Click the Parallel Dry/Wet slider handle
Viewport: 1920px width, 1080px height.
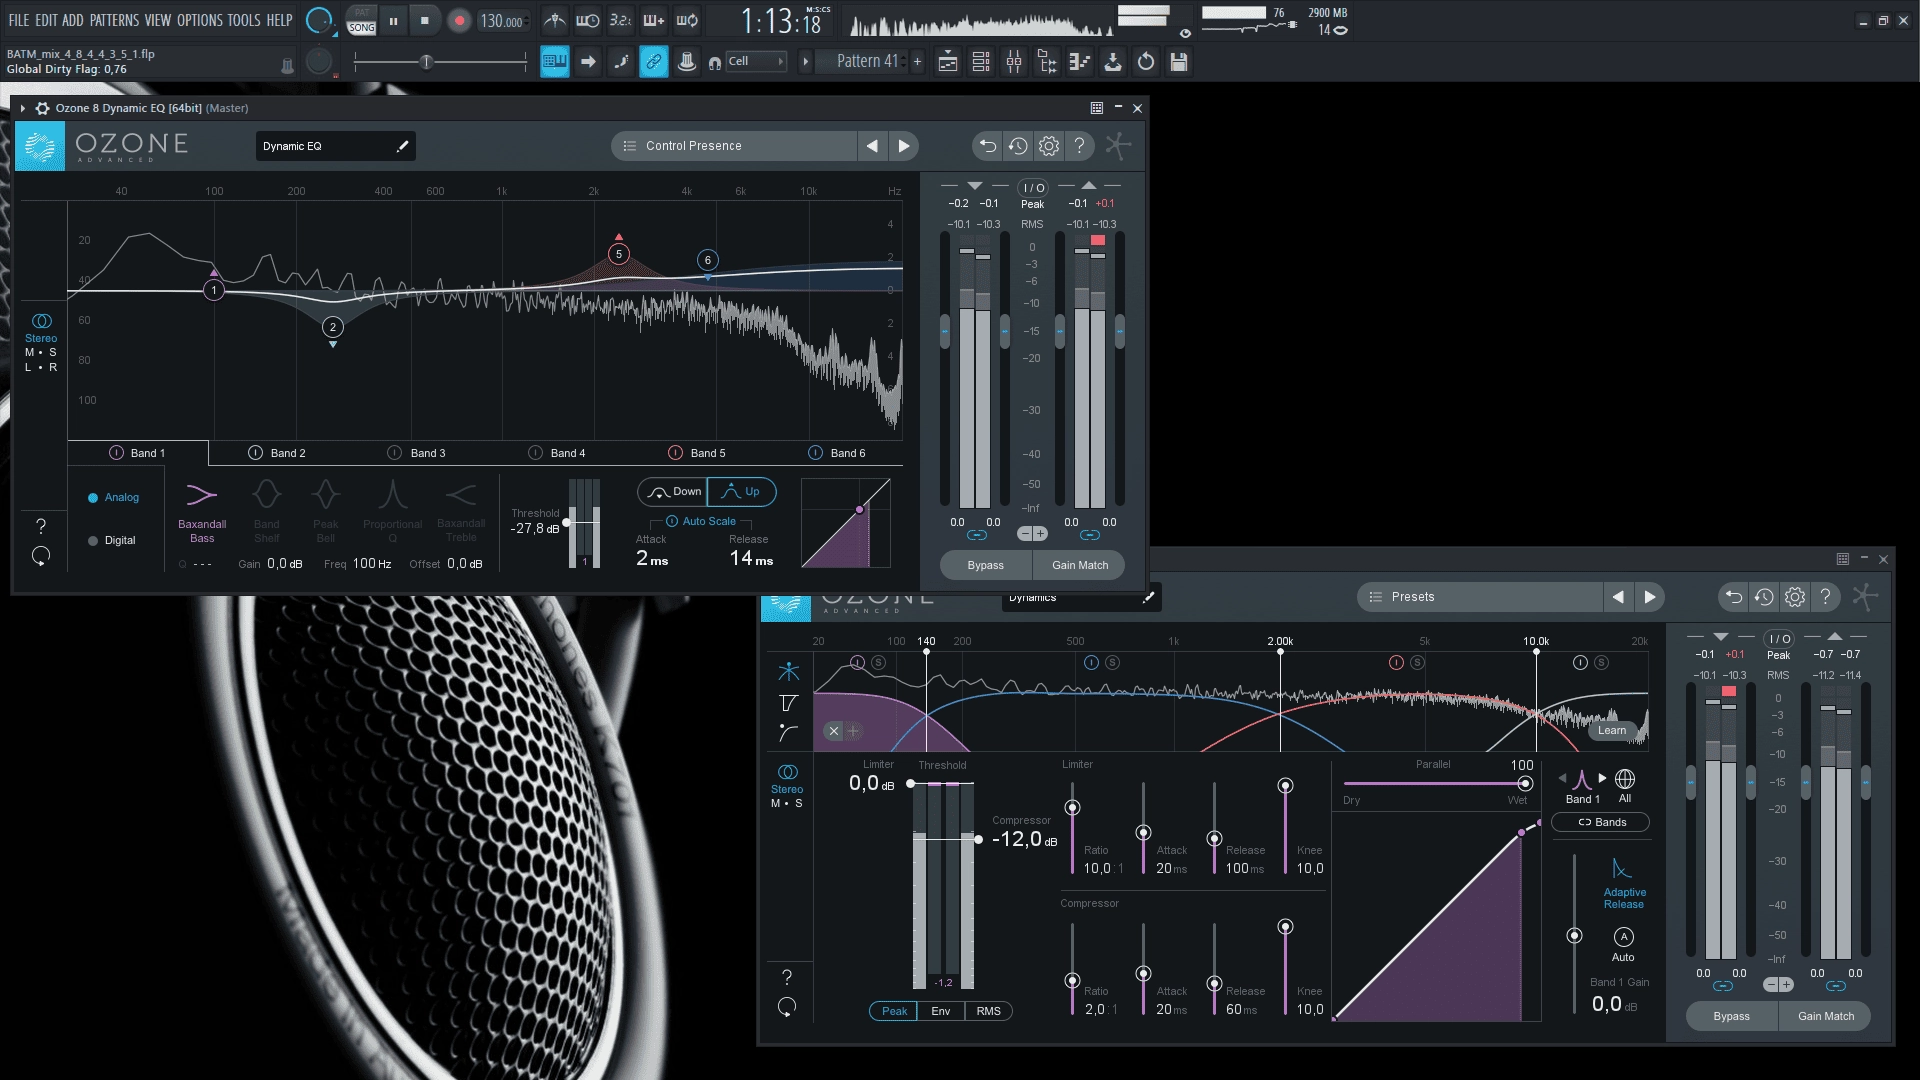coord(1525,784)
